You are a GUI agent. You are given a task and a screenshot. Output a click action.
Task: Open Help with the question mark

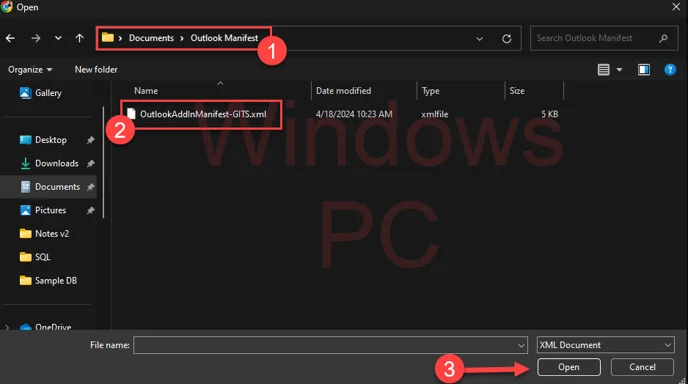(x=670, y=70)
